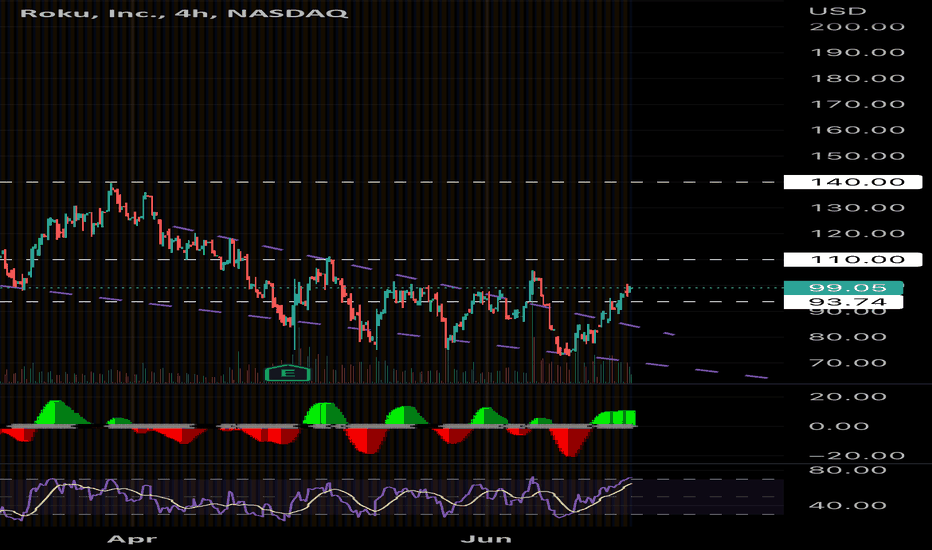Click the 0.00 histogram axis value
Image resolution: width=932 pixels, height=550 pixels.
coord(839,426)
